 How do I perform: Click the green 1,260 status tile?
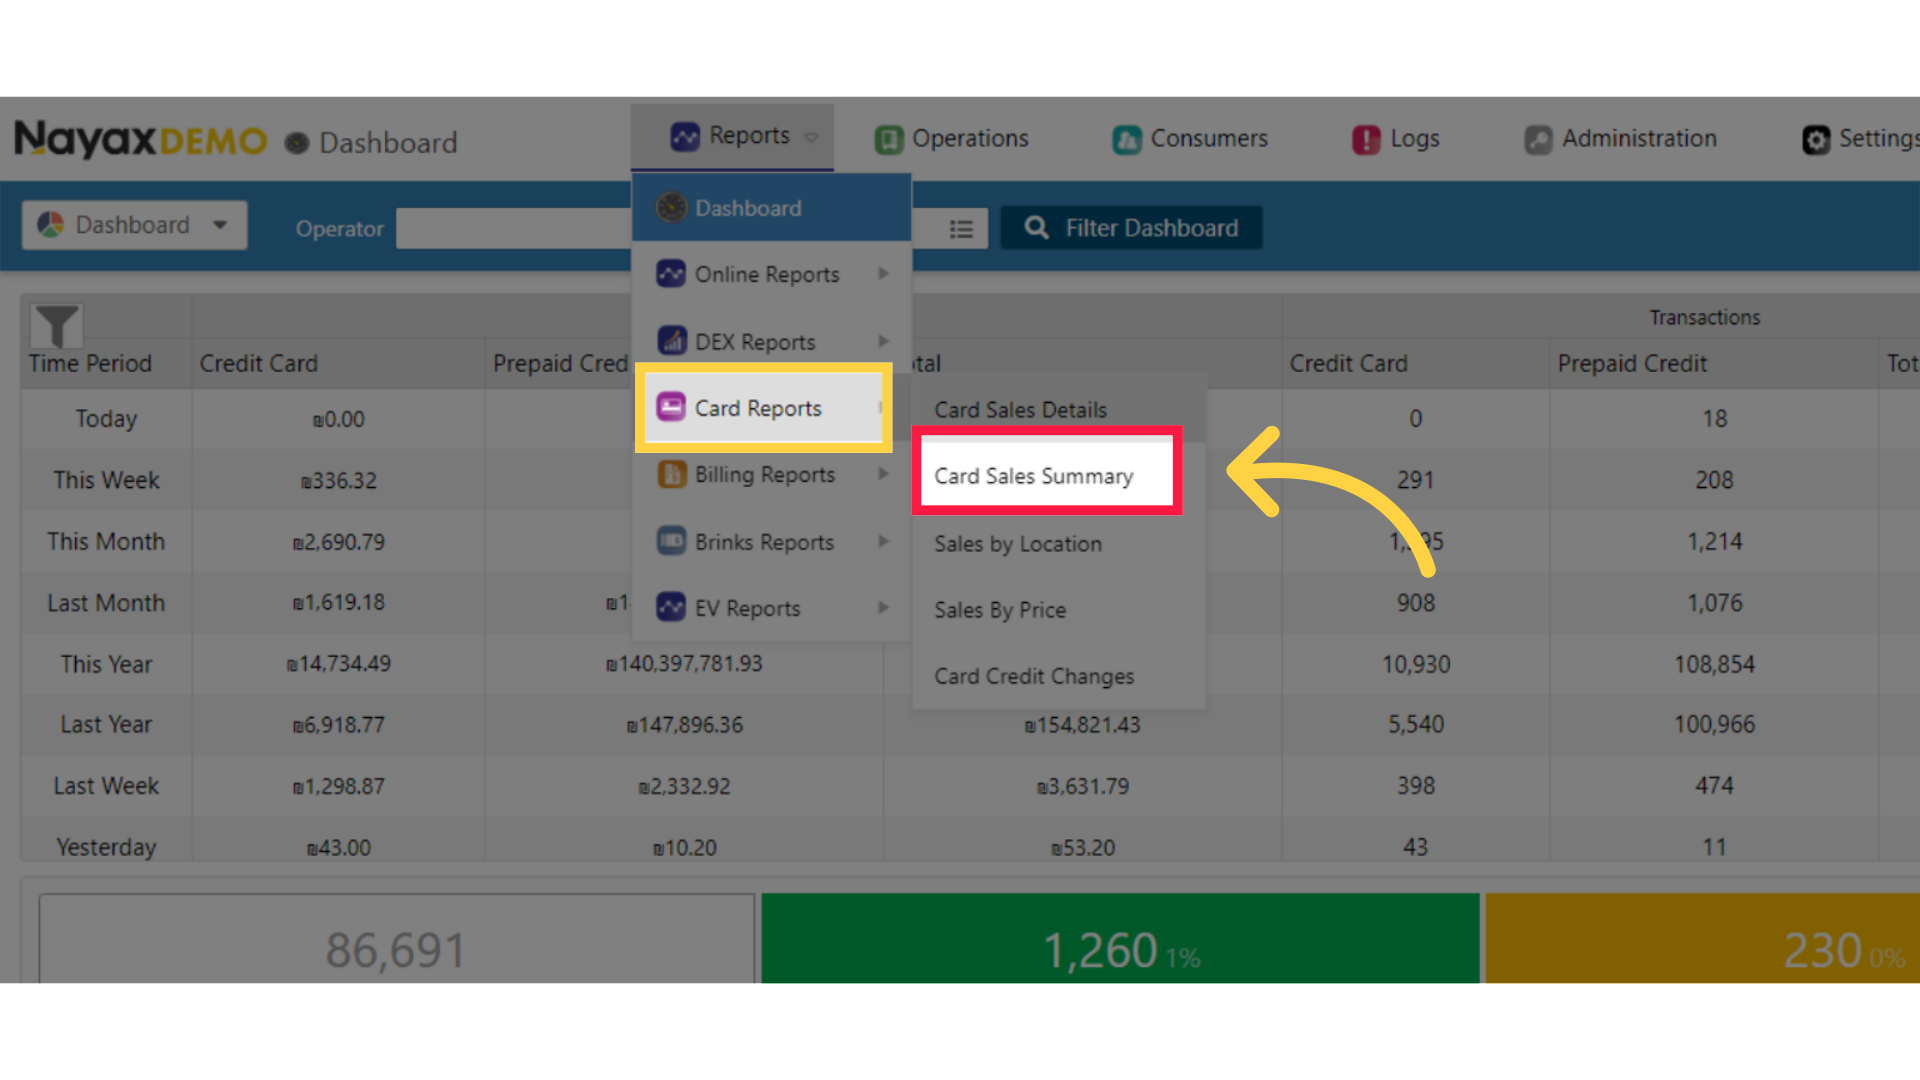coord(1120,938)
